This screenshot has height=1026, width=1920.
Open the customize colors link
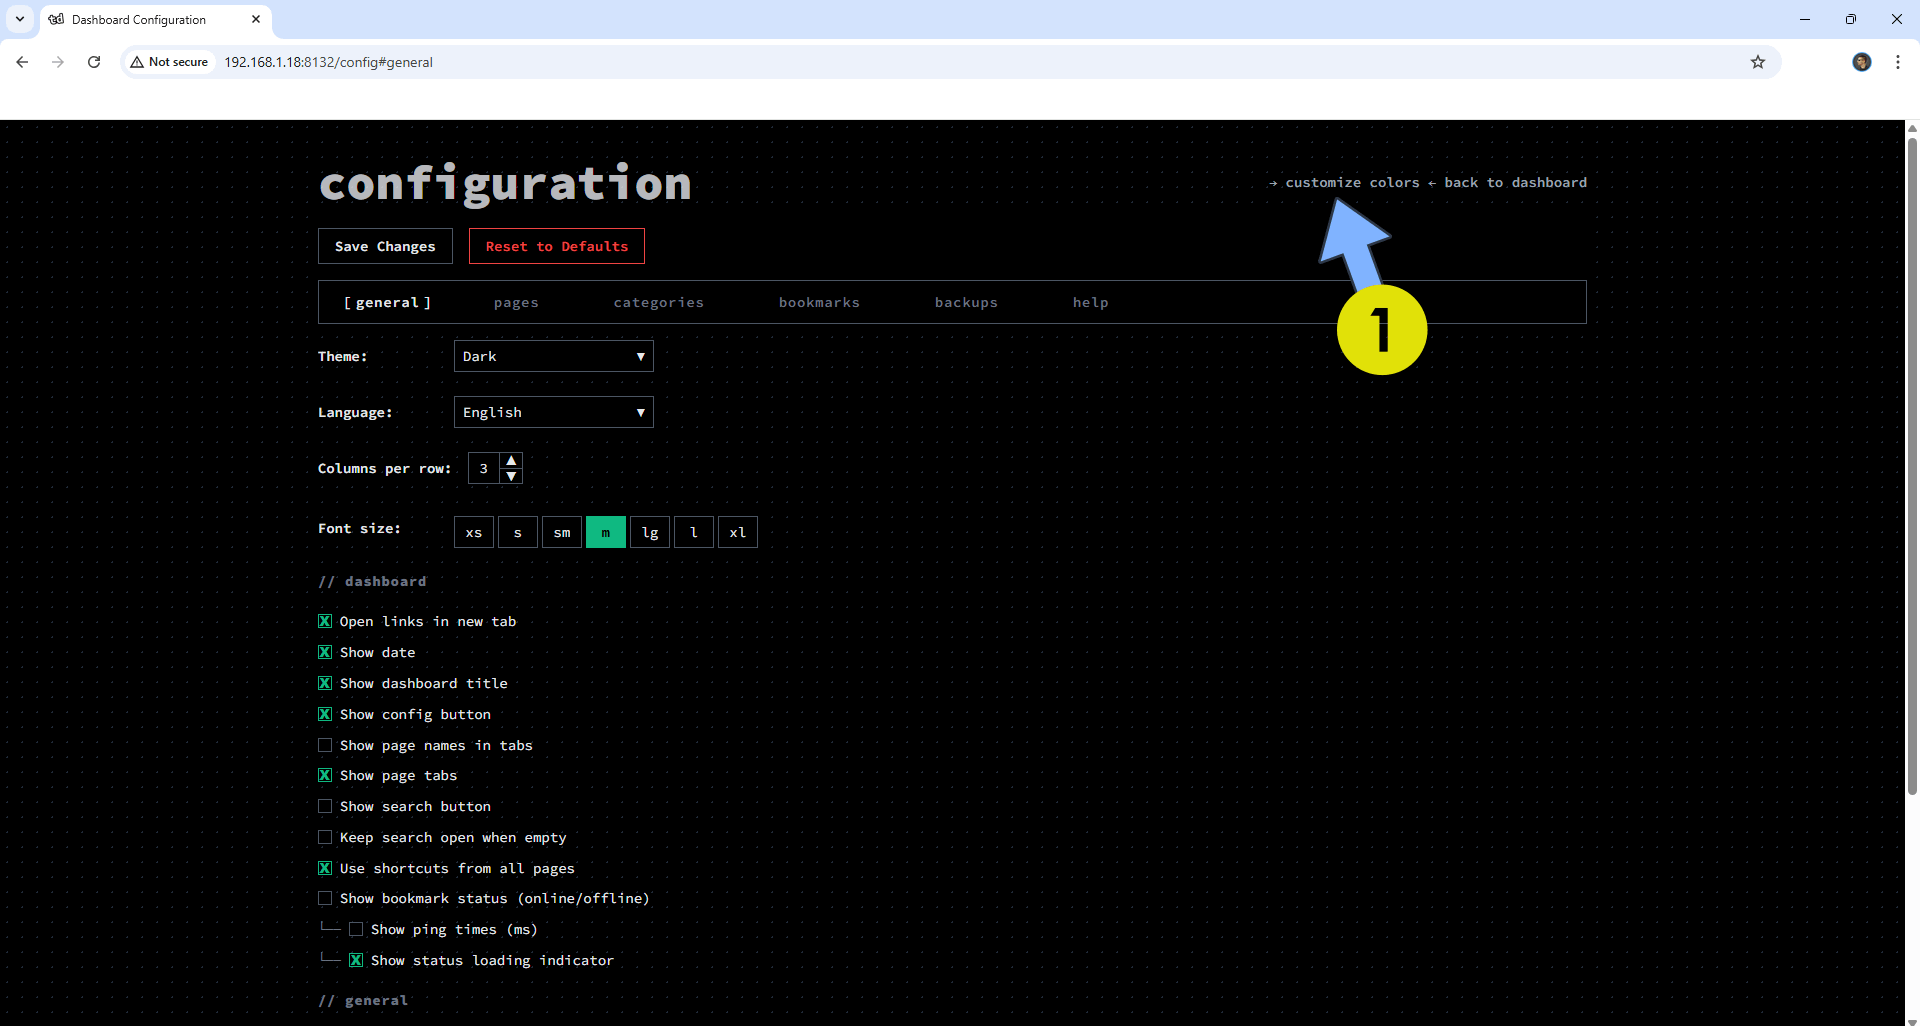coord(1351,182)
